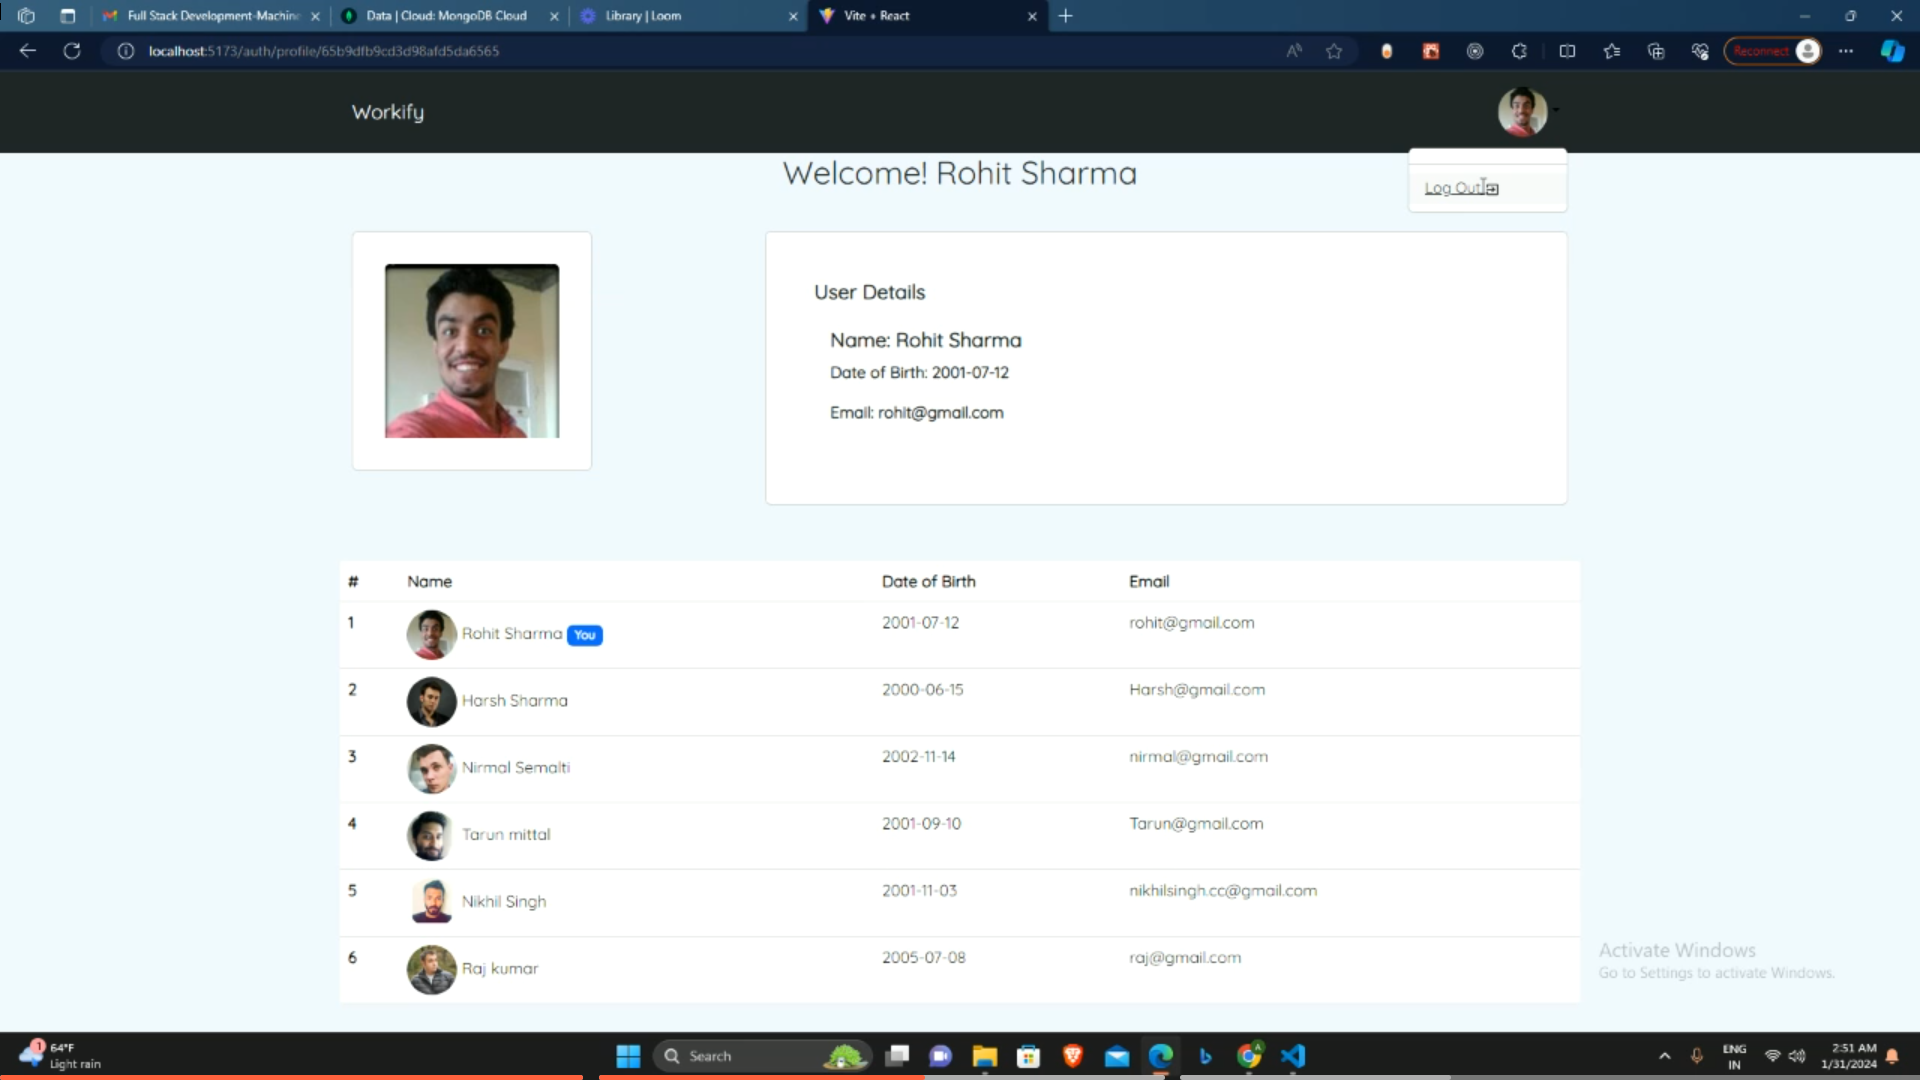Show hidden system tray icons chevron
The image size is (1920, 1080).
[1664, 1056]
